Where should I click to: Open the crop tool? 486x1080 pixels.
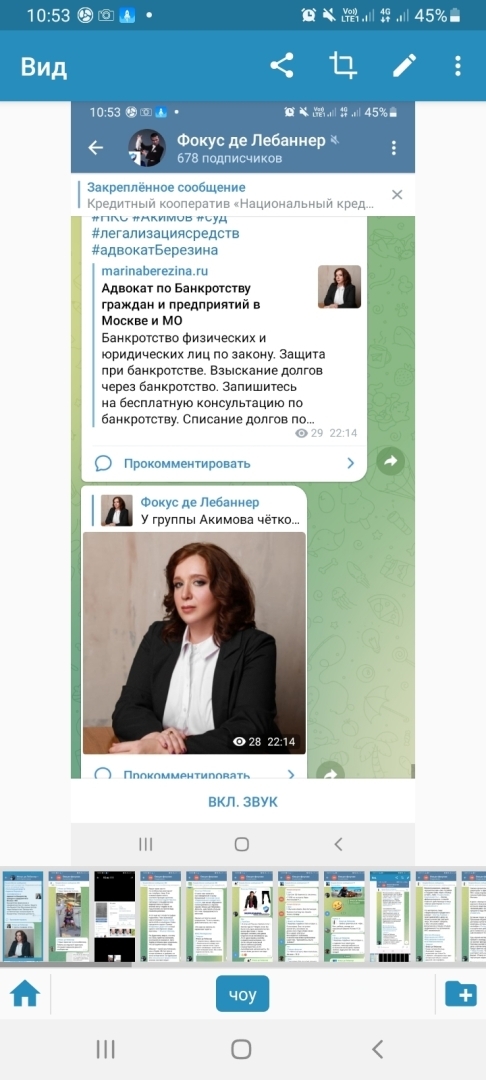342,65
